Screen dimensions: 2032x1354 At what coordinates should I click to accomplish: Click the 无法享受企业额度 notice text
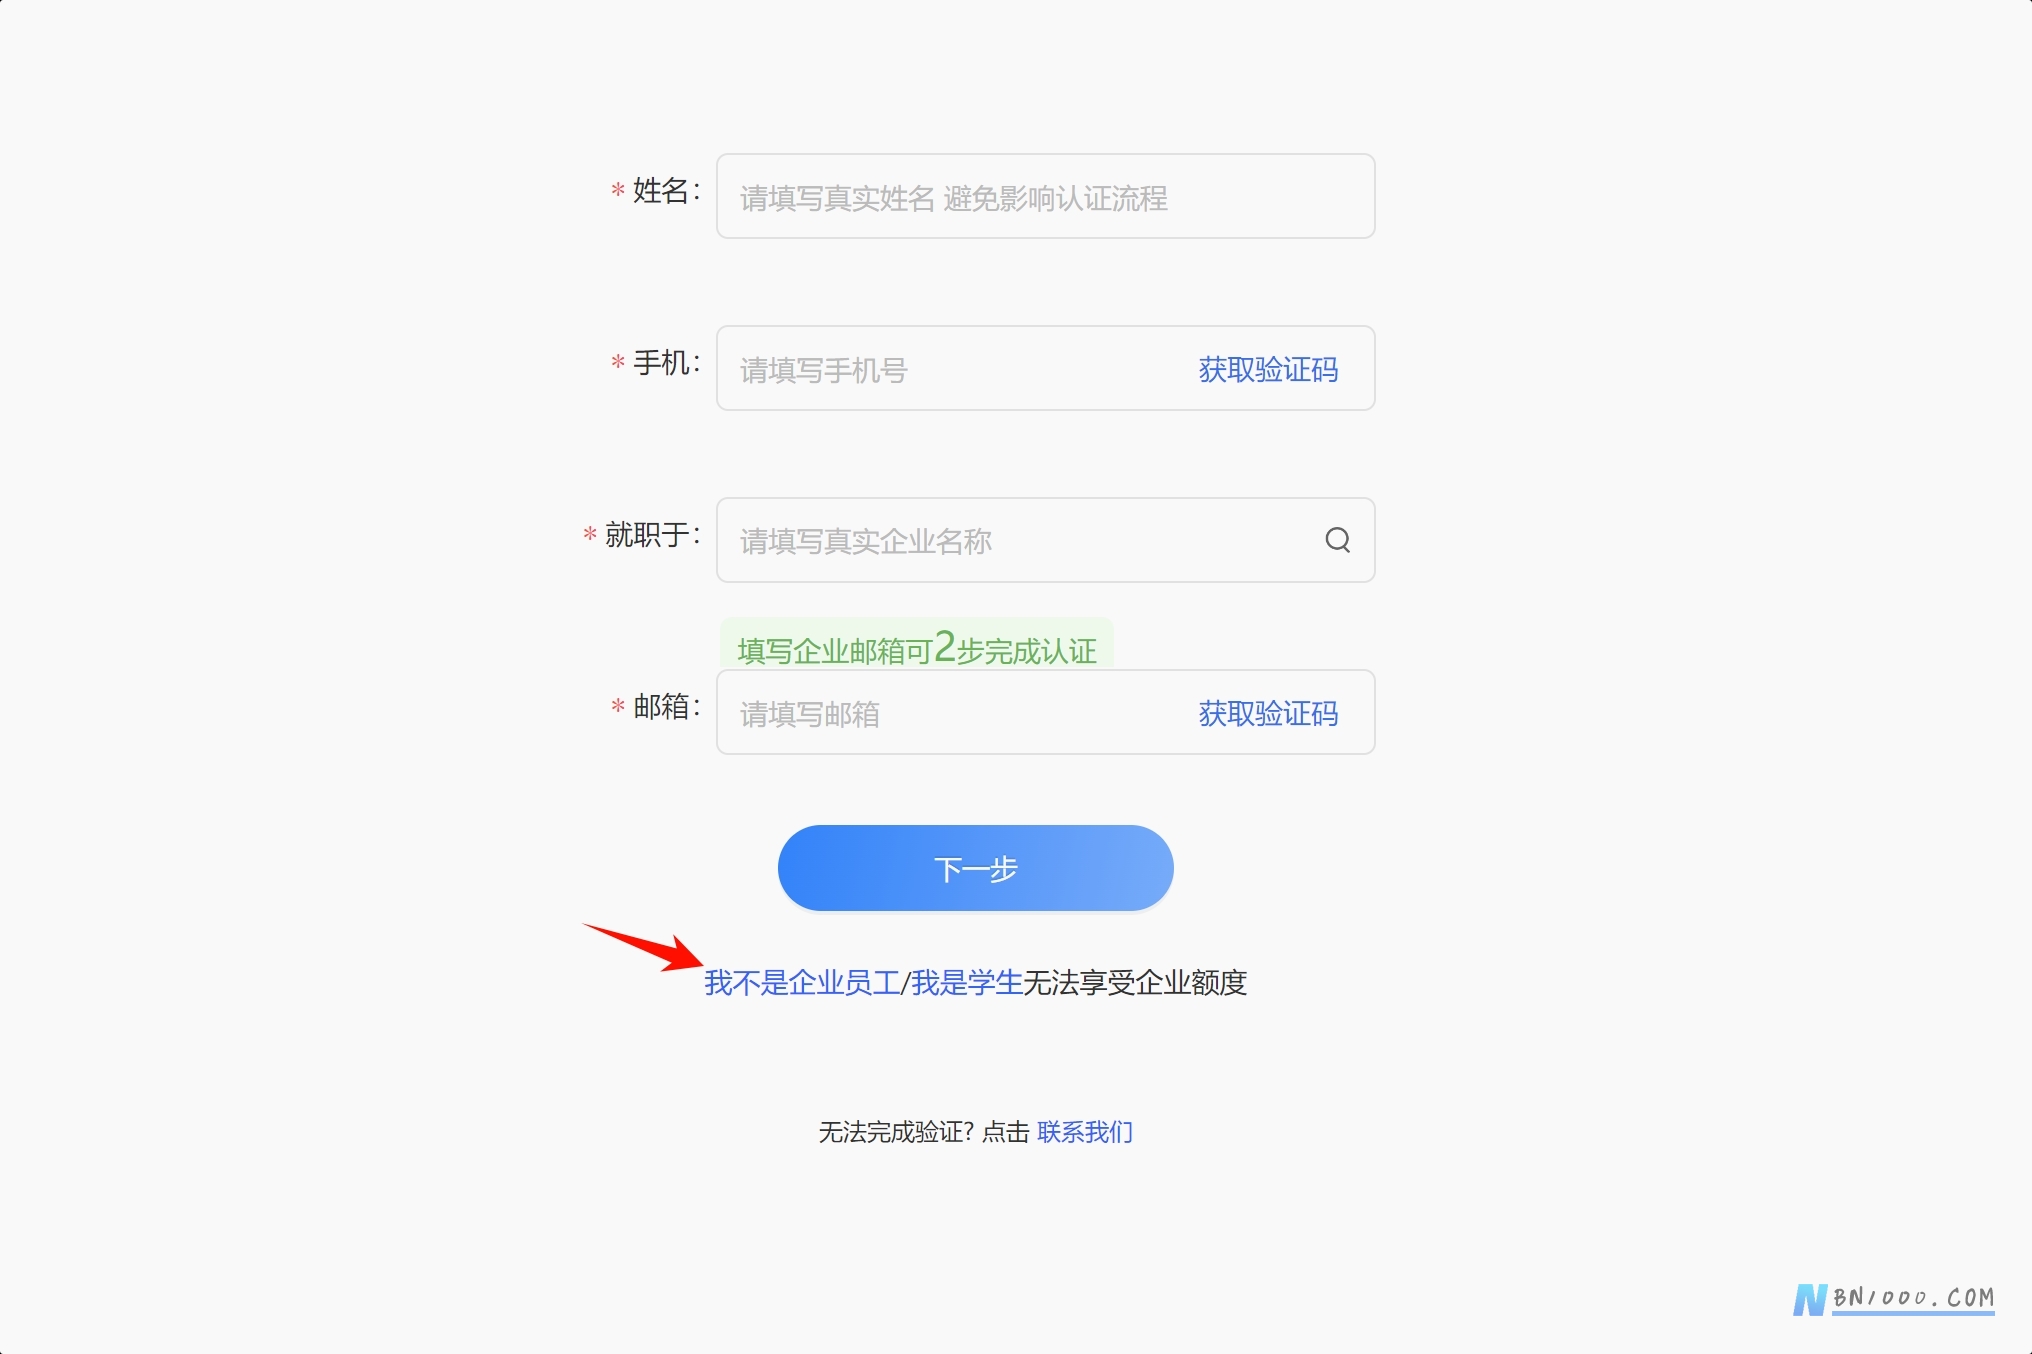tap(1135, 982)
